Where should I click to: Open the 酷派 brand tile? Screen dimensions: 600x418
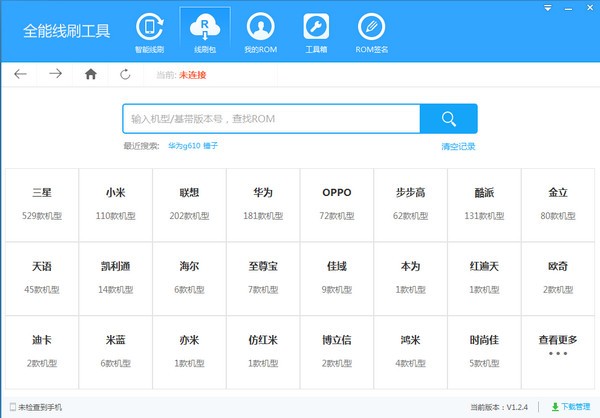click(484, 205)
